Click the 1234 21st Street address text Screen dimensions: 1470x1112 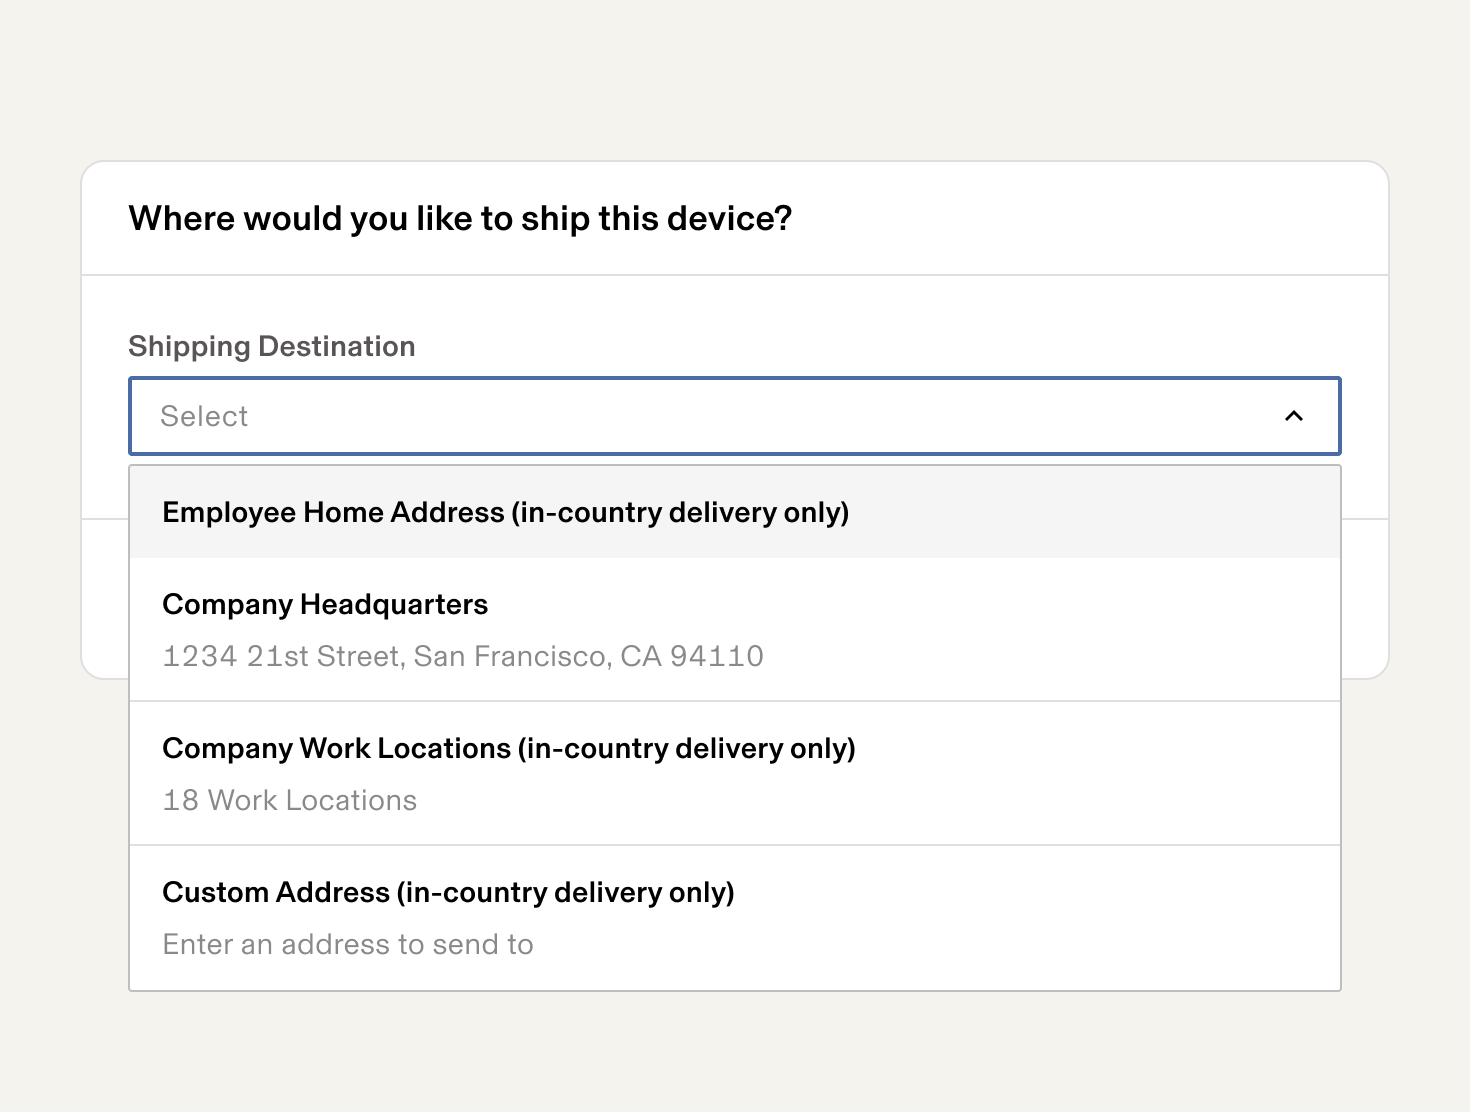point(463,656)
